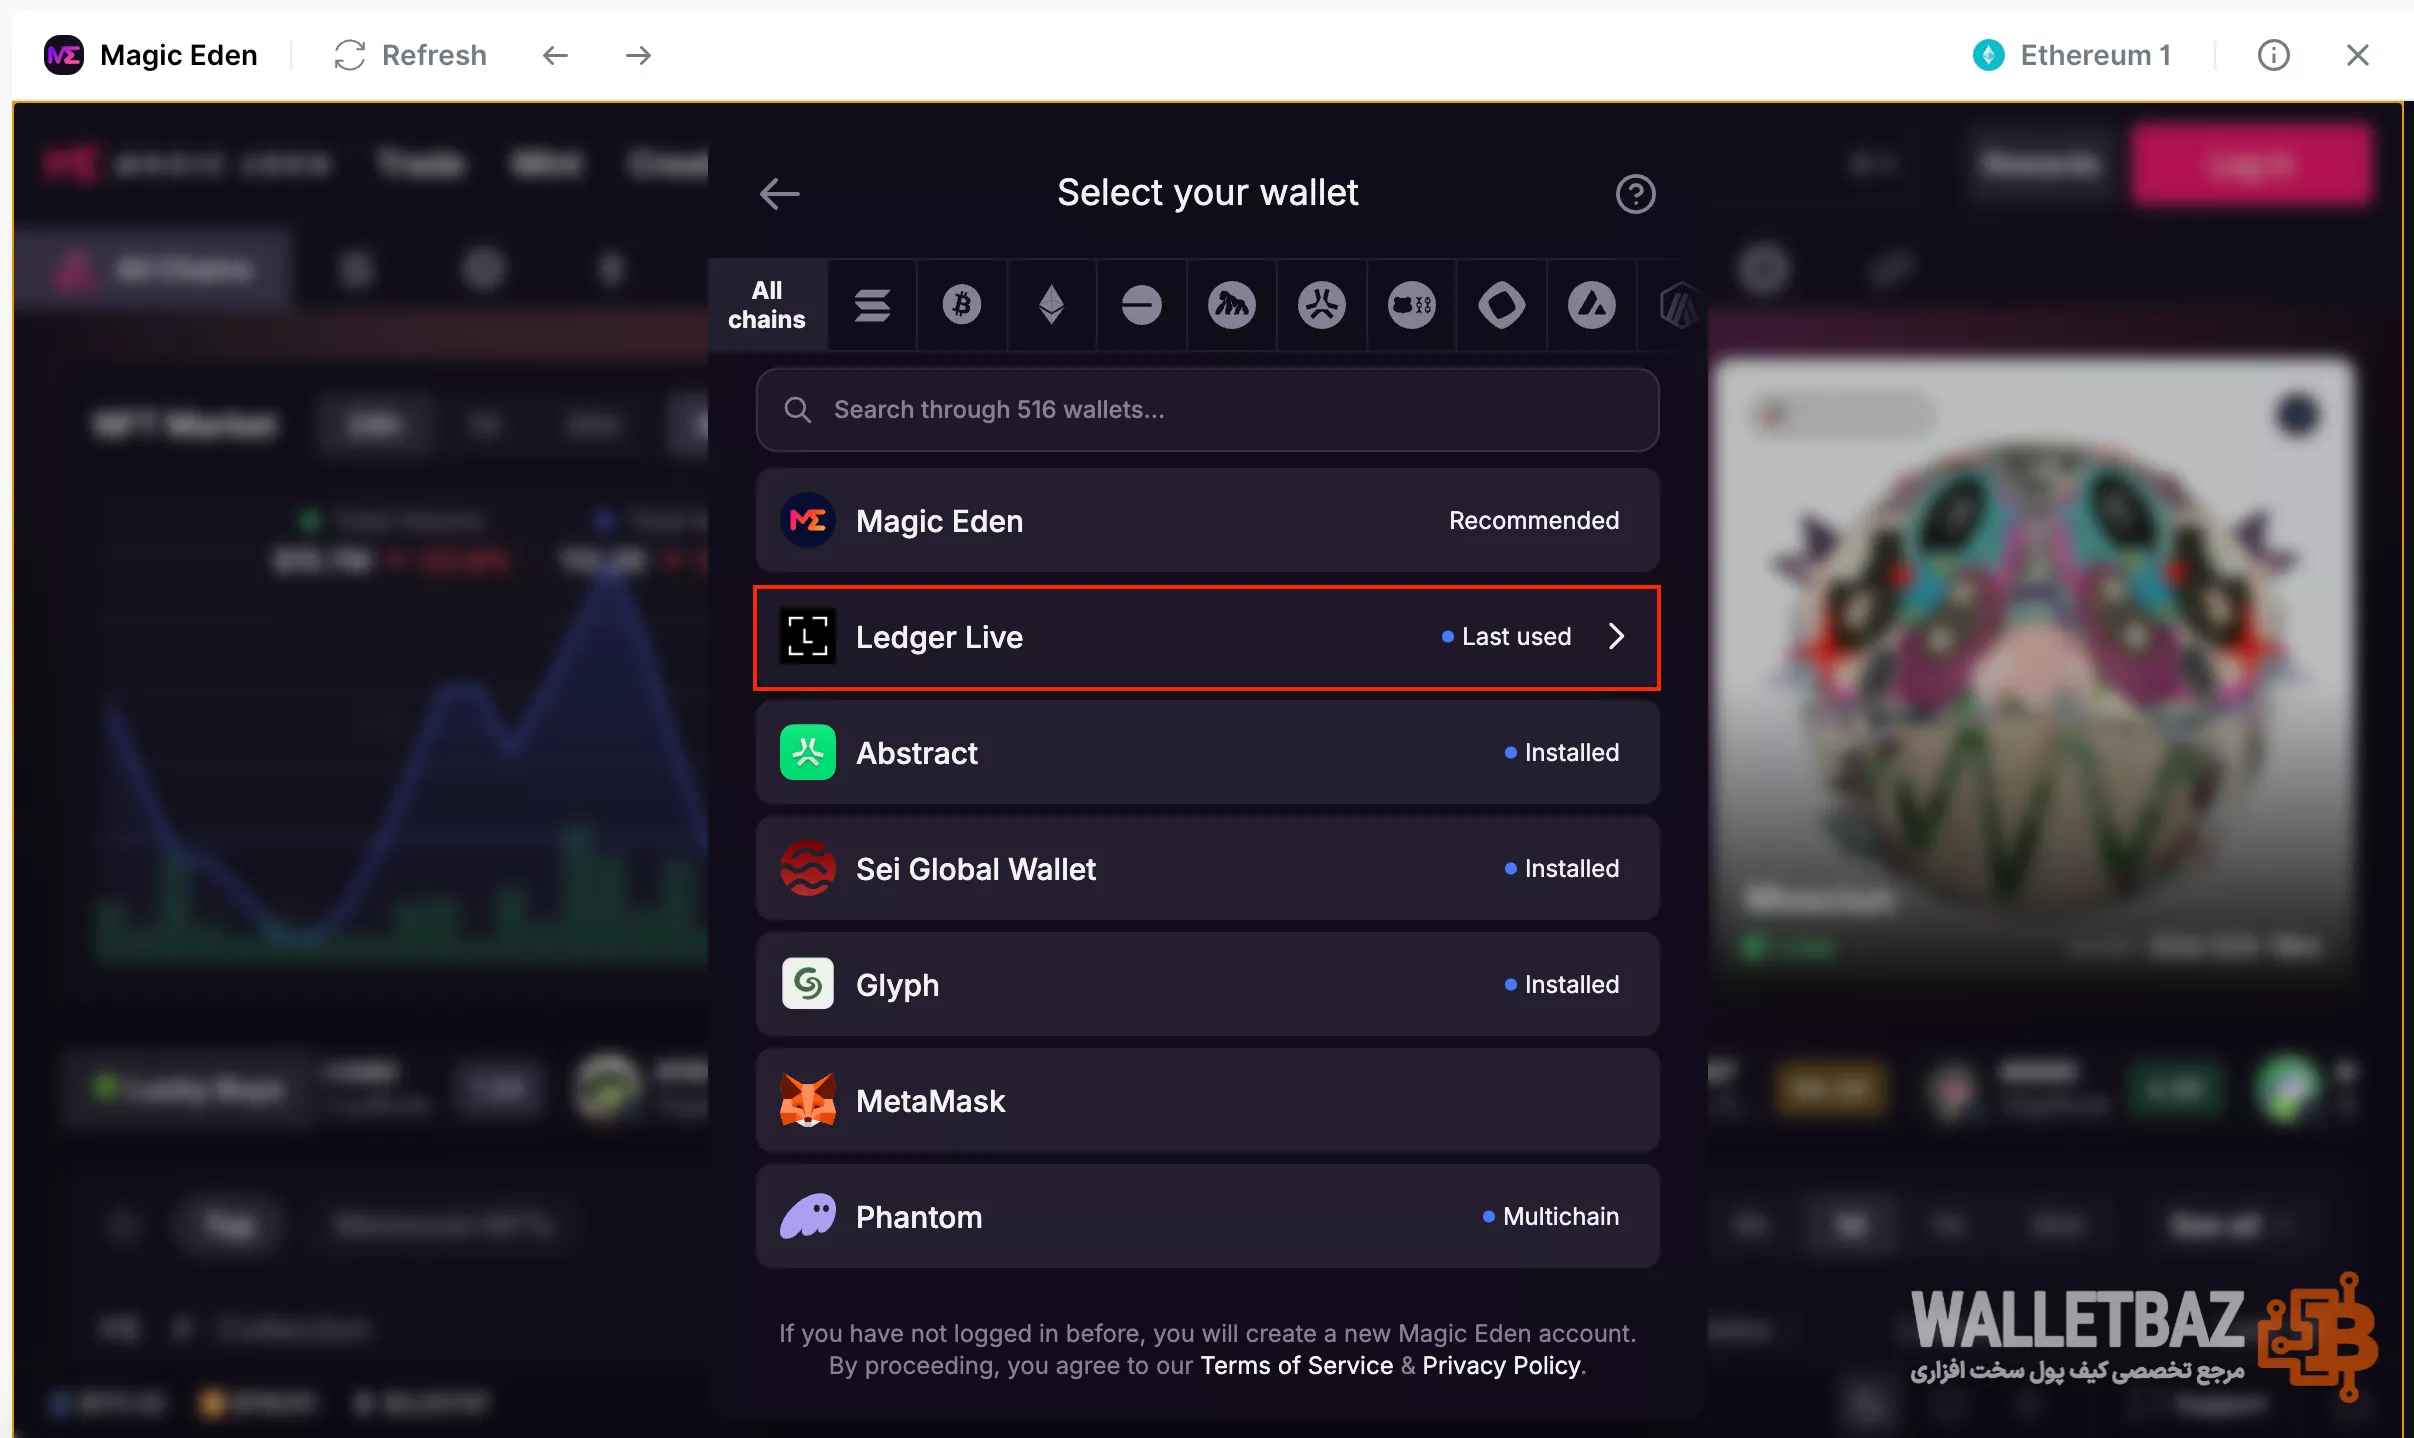Click the search field for 516 wallets
The image size is (2414, 1438).
(1208, 410)
